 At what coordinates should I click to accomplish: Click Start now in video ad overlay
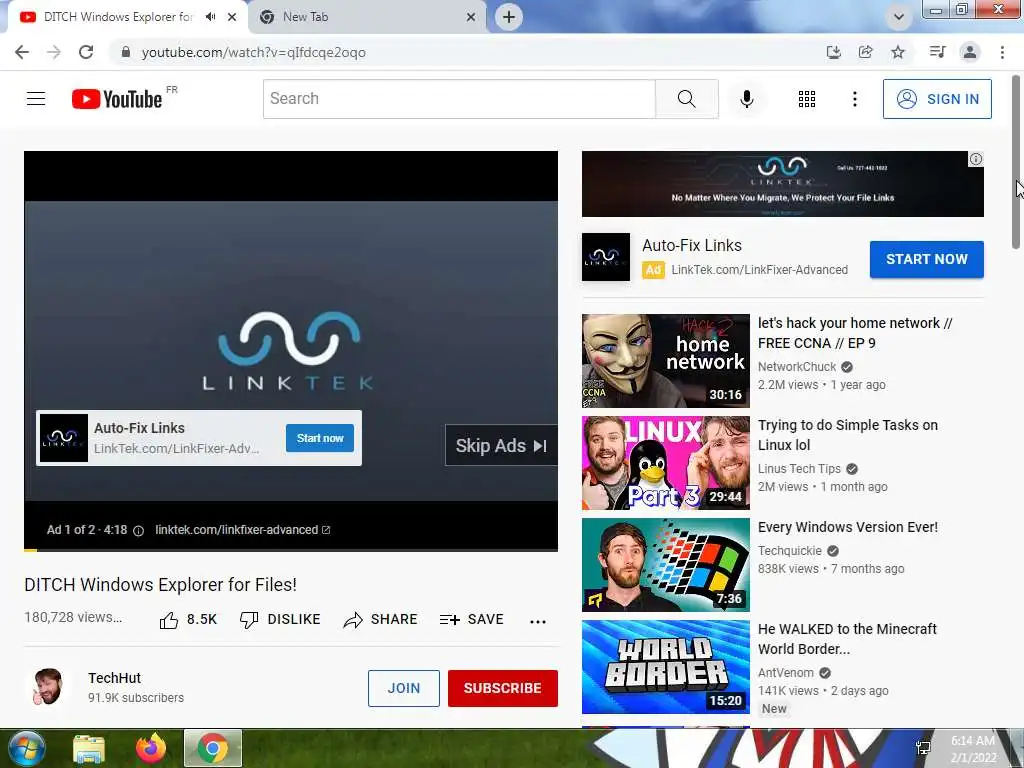point(319,438)
